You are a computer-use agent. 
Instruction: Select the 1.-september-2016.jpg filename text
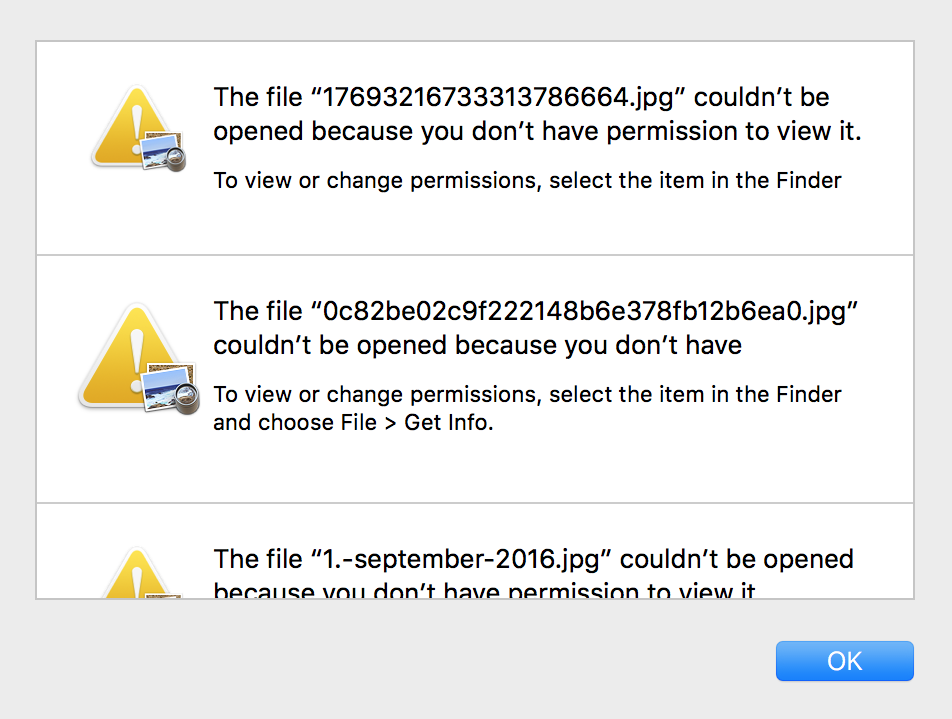(469, 559)
